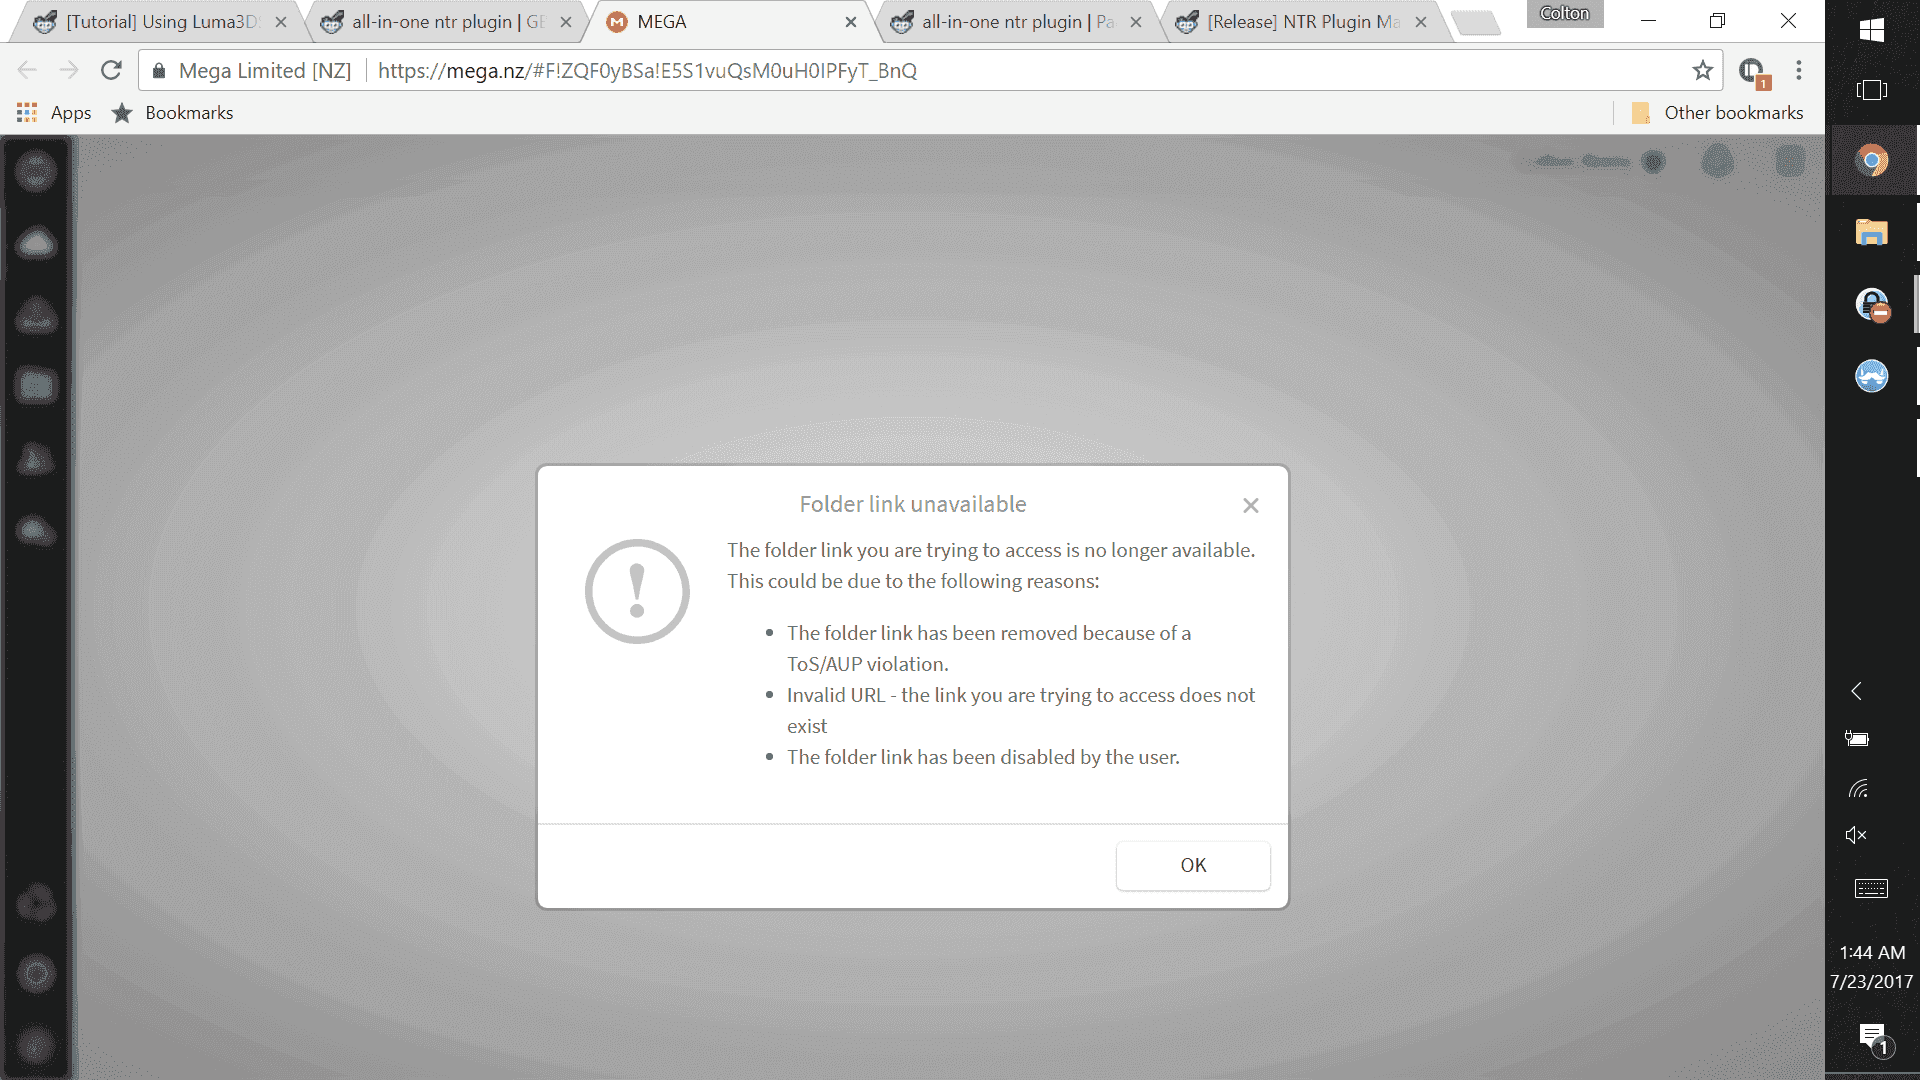Close the MEGA tab
1920x1080 pixels.
[x=851, y=22]
